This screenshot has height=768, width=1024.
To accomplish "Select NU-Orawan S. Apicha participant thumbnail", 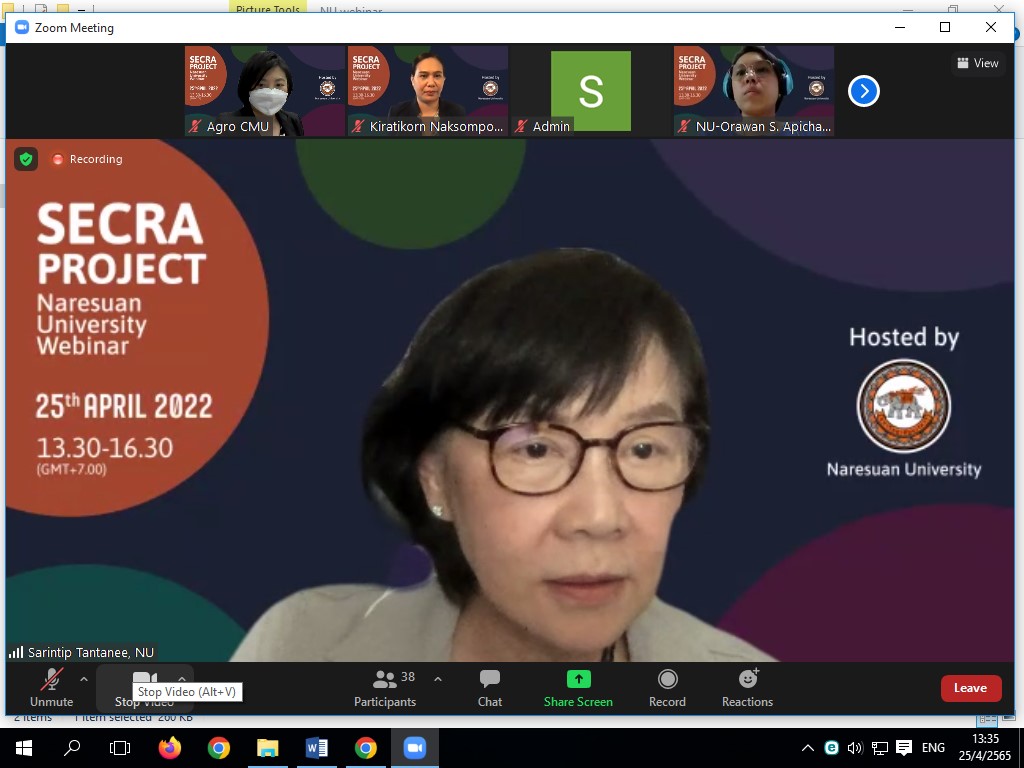I will pyautogui.click(x=754, y=91).
